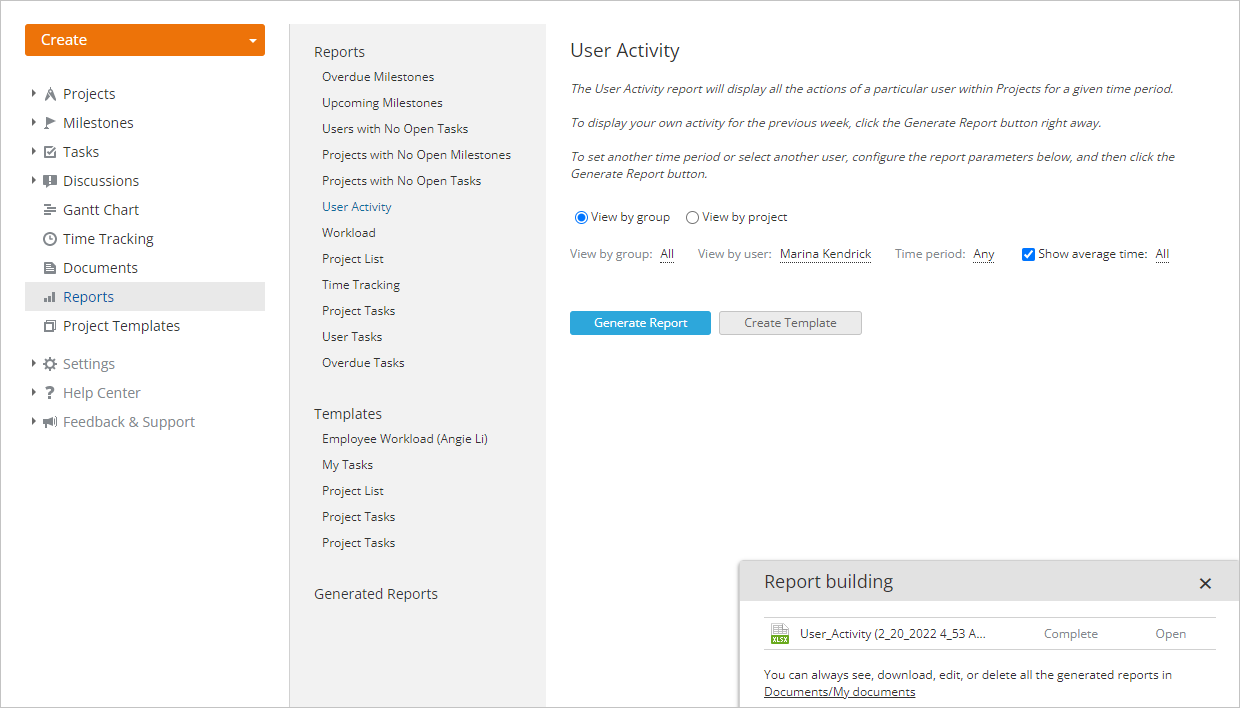Screen dimensions: 1240x708
Task: Expand the Settings tree arrow
Action: [34, 363]
